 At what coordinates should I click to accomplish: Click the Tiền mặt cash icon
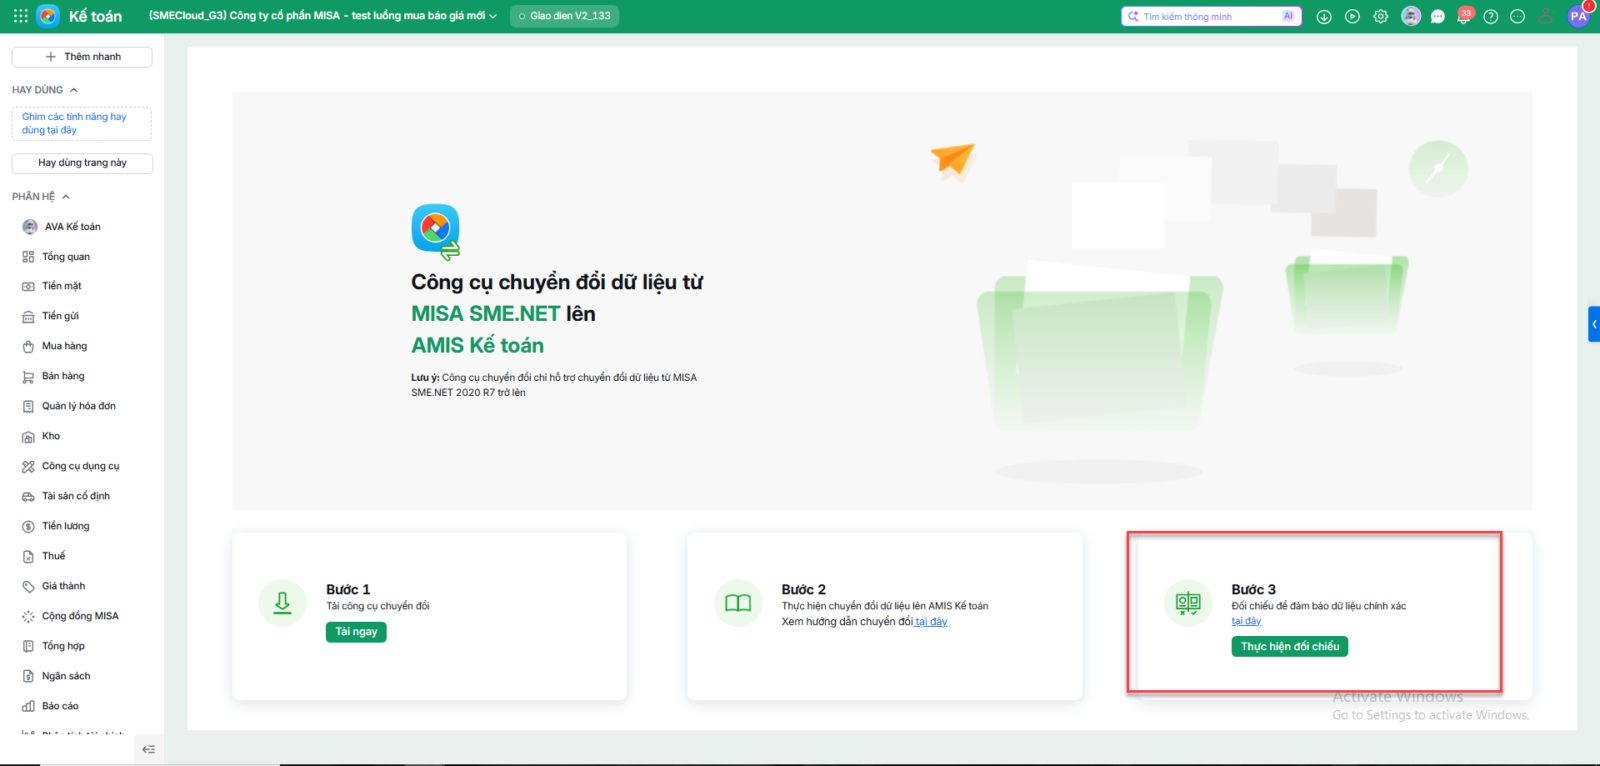(28, 286)
